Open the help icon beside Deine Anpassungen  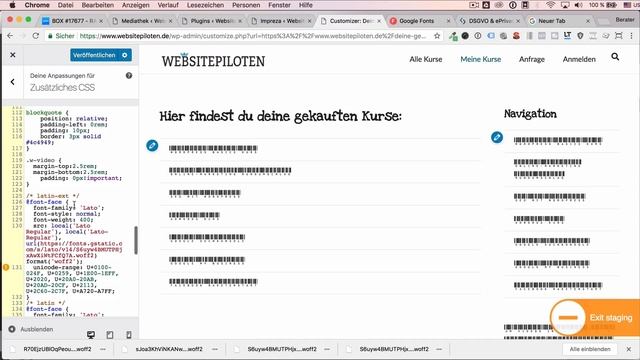pyautogui.click(x=129, y=76)
